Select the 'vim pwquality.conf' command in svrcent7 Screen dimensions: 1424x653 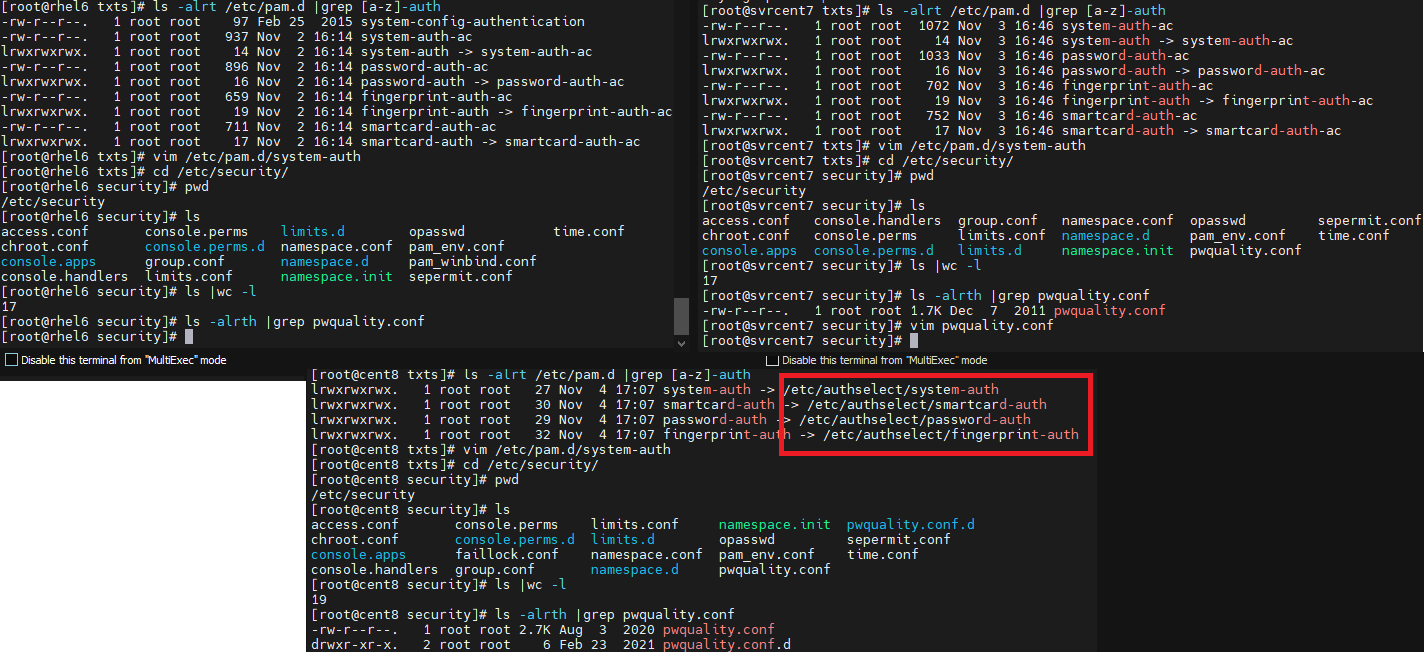982,325
